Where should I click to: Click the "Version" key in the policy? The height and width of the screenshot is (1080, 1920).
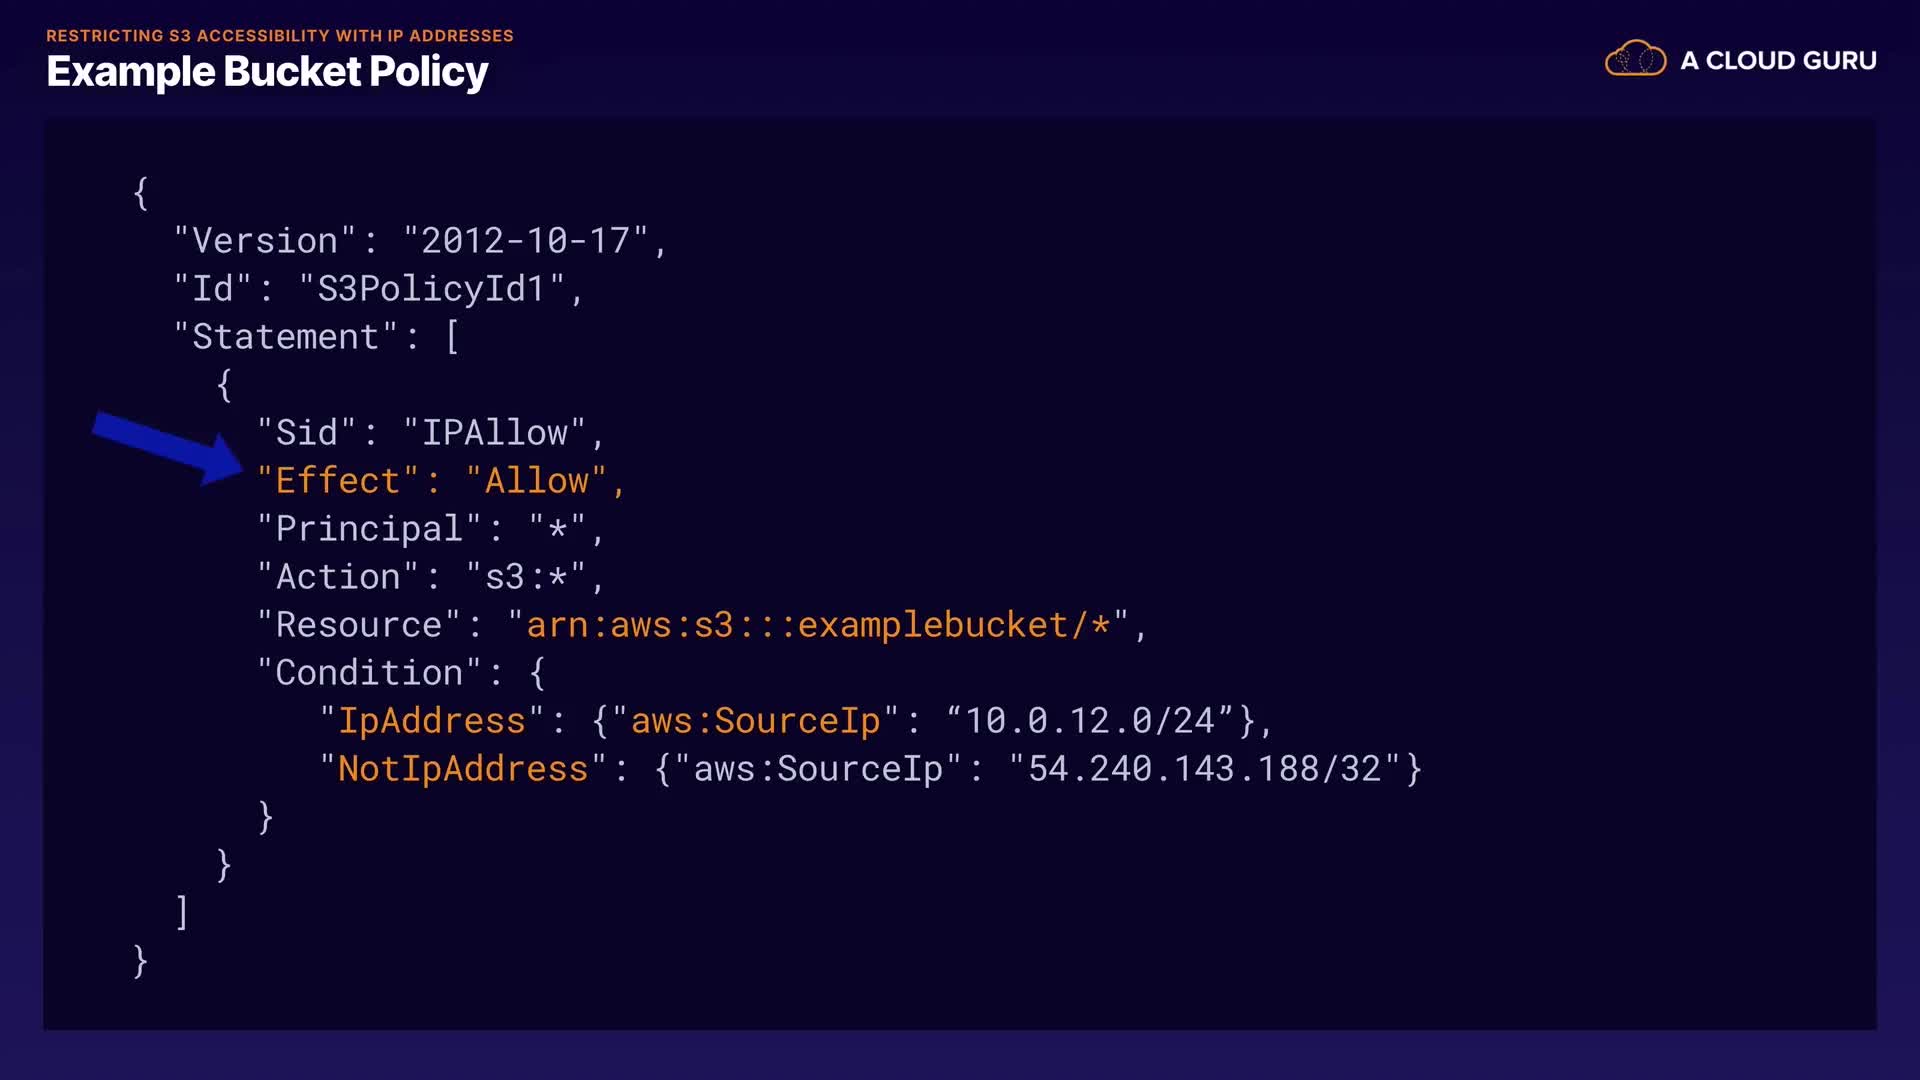[265, 241]
